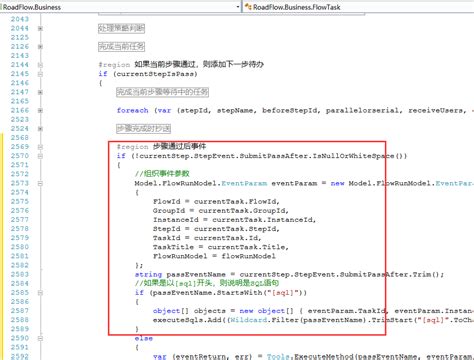This screenshot has height=360, width=474.
Task: Collapse the 步骤通过后事件 region at line 2569
Action: click(x=40, y=147)
